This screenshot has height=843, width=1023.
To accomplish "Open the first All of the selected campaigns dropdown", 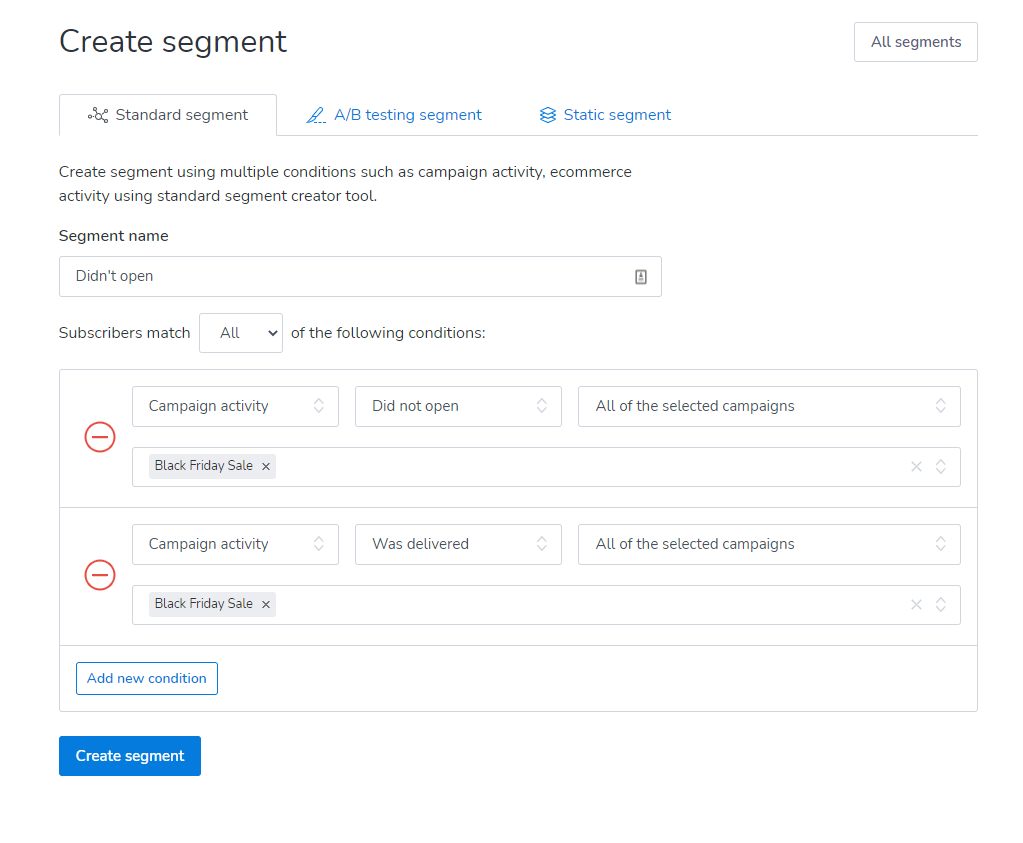I will pos(769,406).
